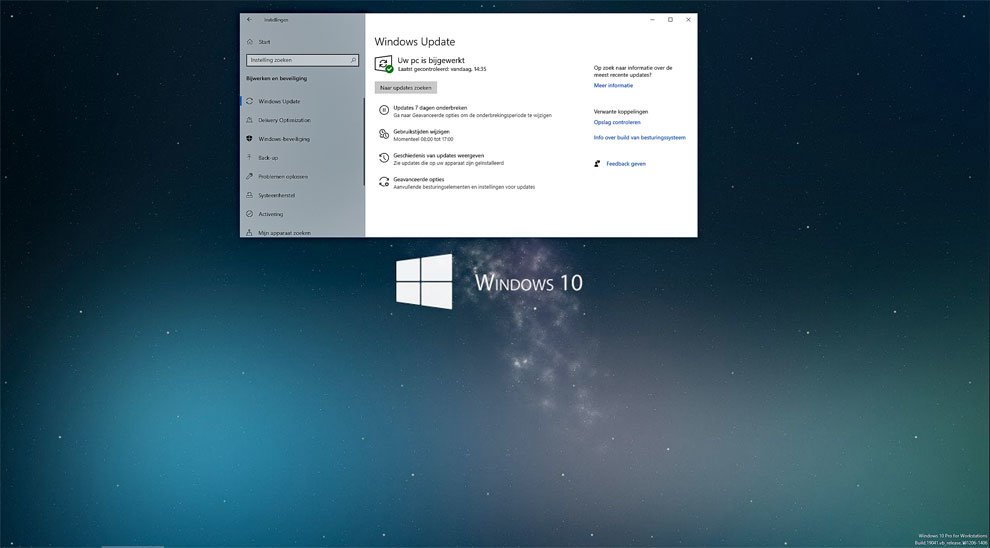The width and height of the screenshot is (990, 548).
Task: Click the search magnifier icon
Action: coord(354,60)
